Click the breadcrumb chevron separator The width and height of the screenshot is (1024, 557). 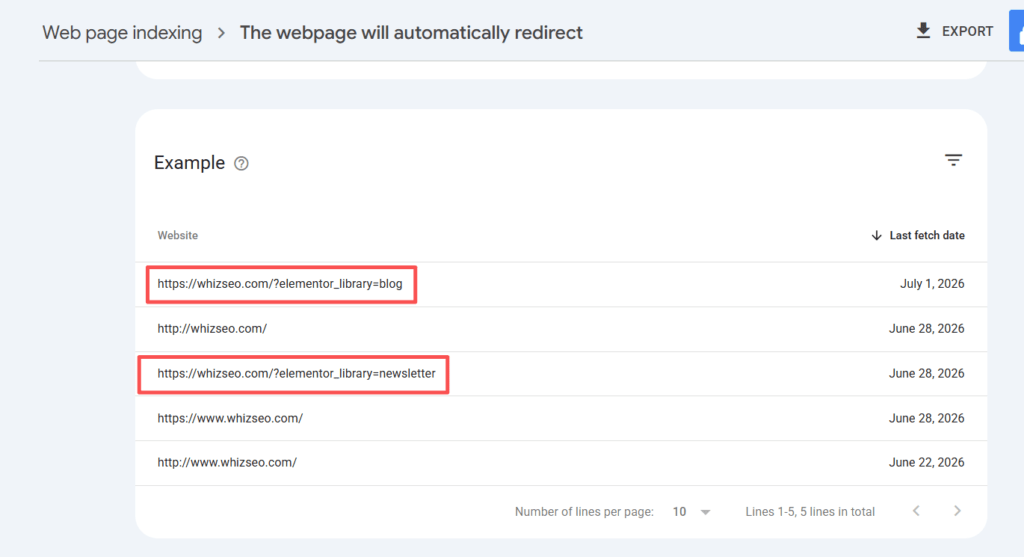(221, 33)
